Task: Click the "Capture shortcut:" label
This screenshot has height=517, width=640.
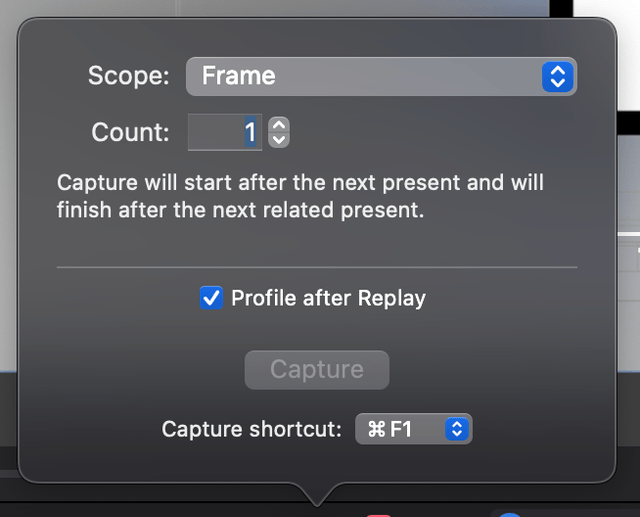Action: point(251,429)
